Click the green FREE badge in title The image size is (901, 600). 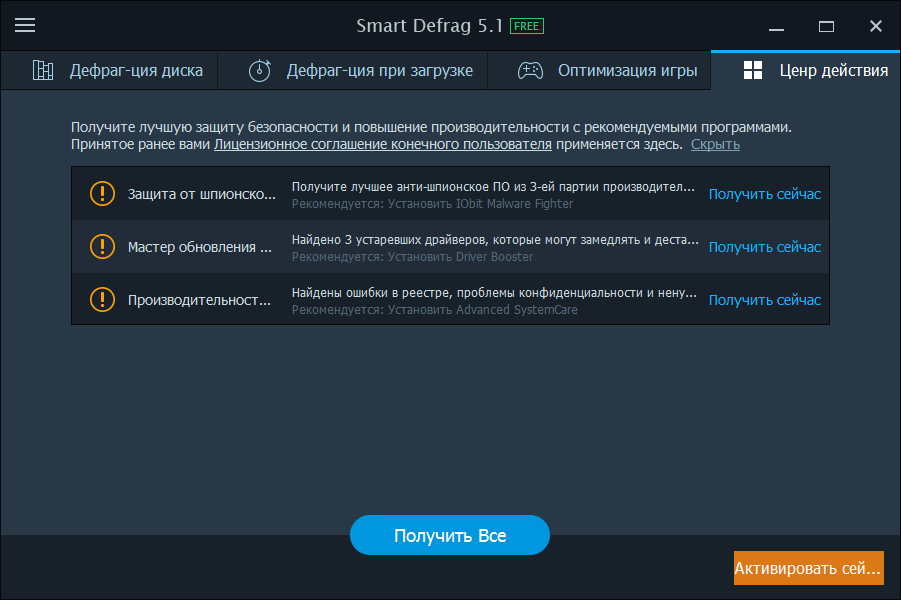pos(526,26)
